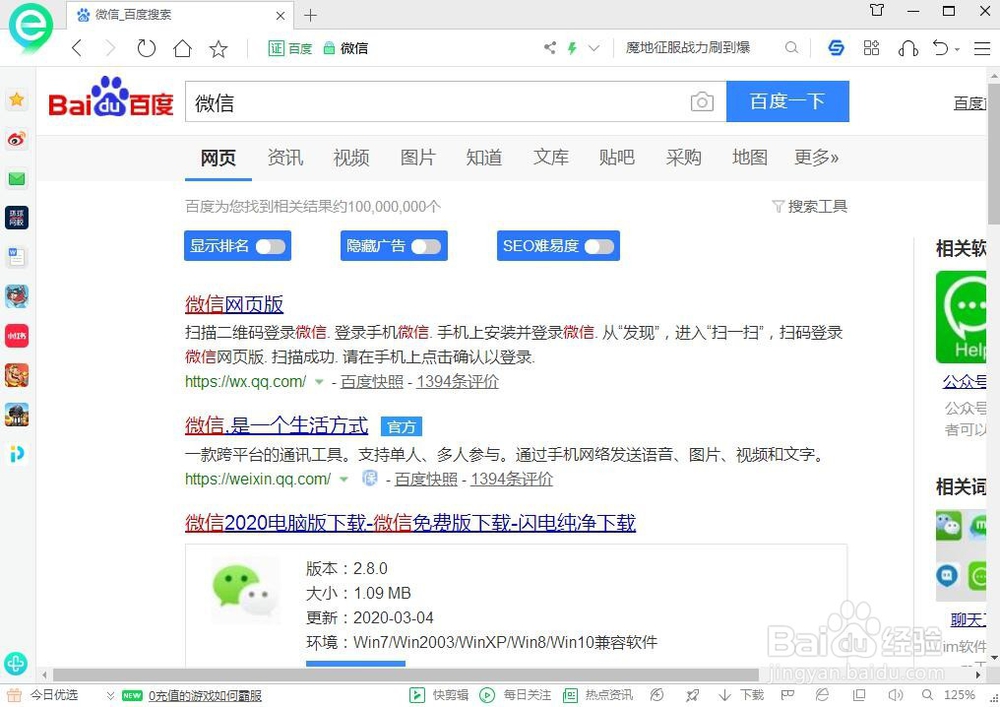
Task: Open the 微信2020电脑版下载 result link
Action: (411, 523)
